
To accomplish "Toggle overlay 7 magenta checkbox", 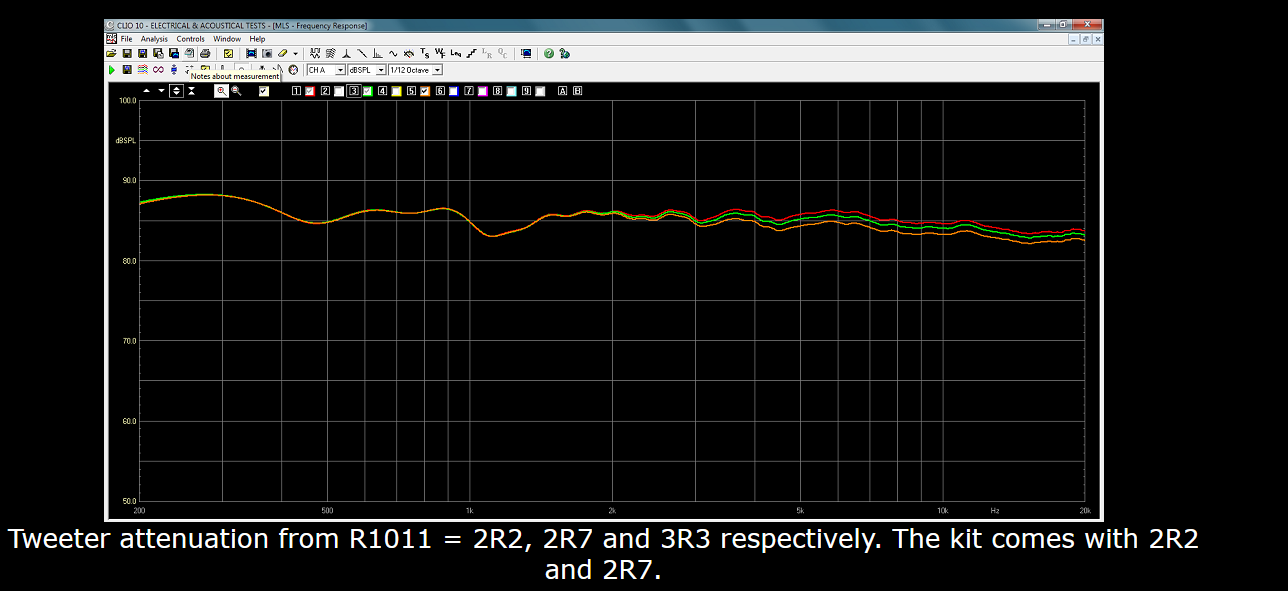I will point(482,91).
